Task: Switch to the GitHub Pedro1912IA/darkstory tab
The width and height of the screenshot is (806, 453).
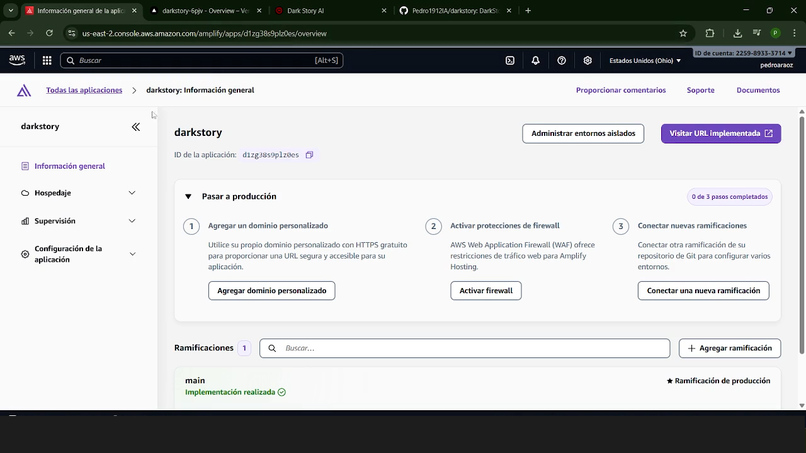Action: click(455, 10)
